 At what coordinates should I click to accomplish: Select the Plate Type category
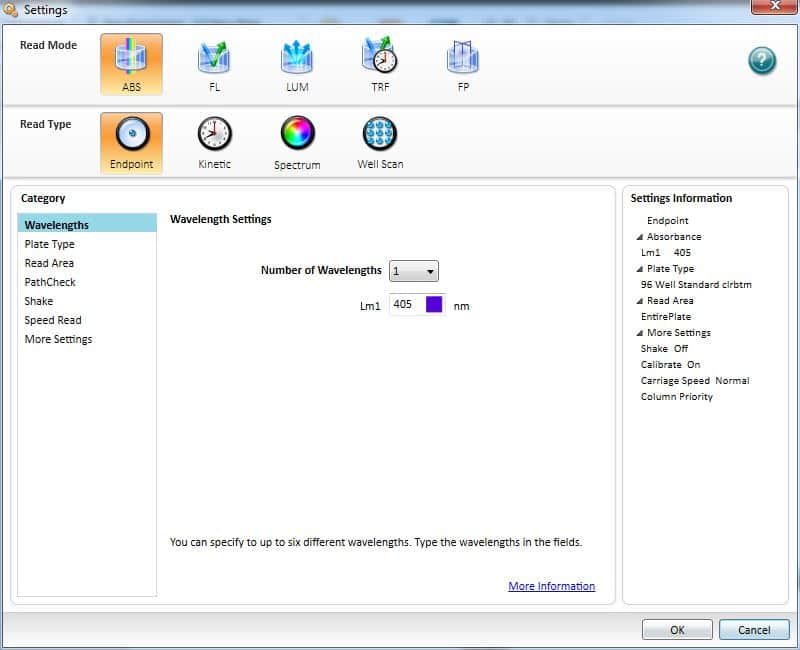point(87,244)
